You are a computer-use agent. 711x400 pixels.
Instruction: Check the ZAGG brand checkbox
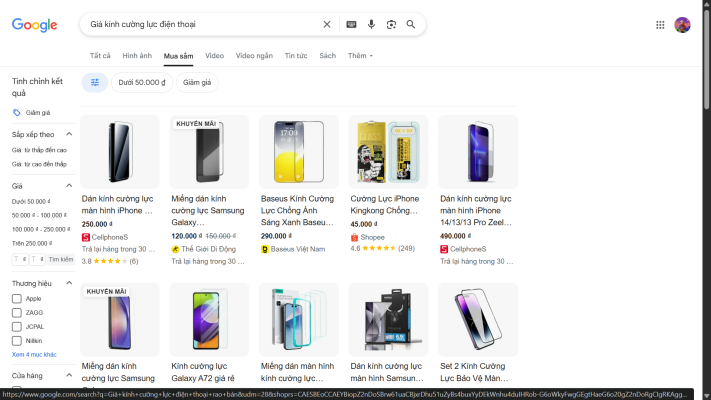click(17, 312)
